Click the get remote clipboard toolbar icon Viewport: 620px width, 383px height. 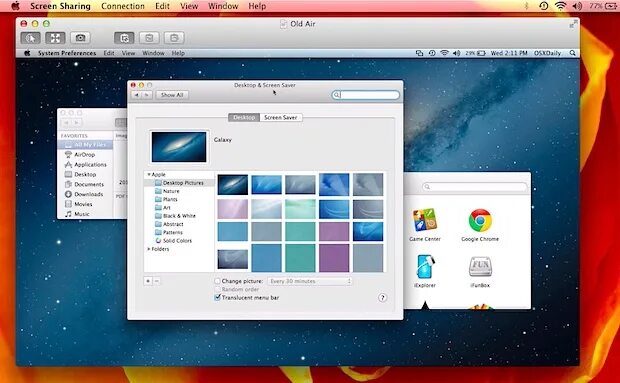pos(149,38)
